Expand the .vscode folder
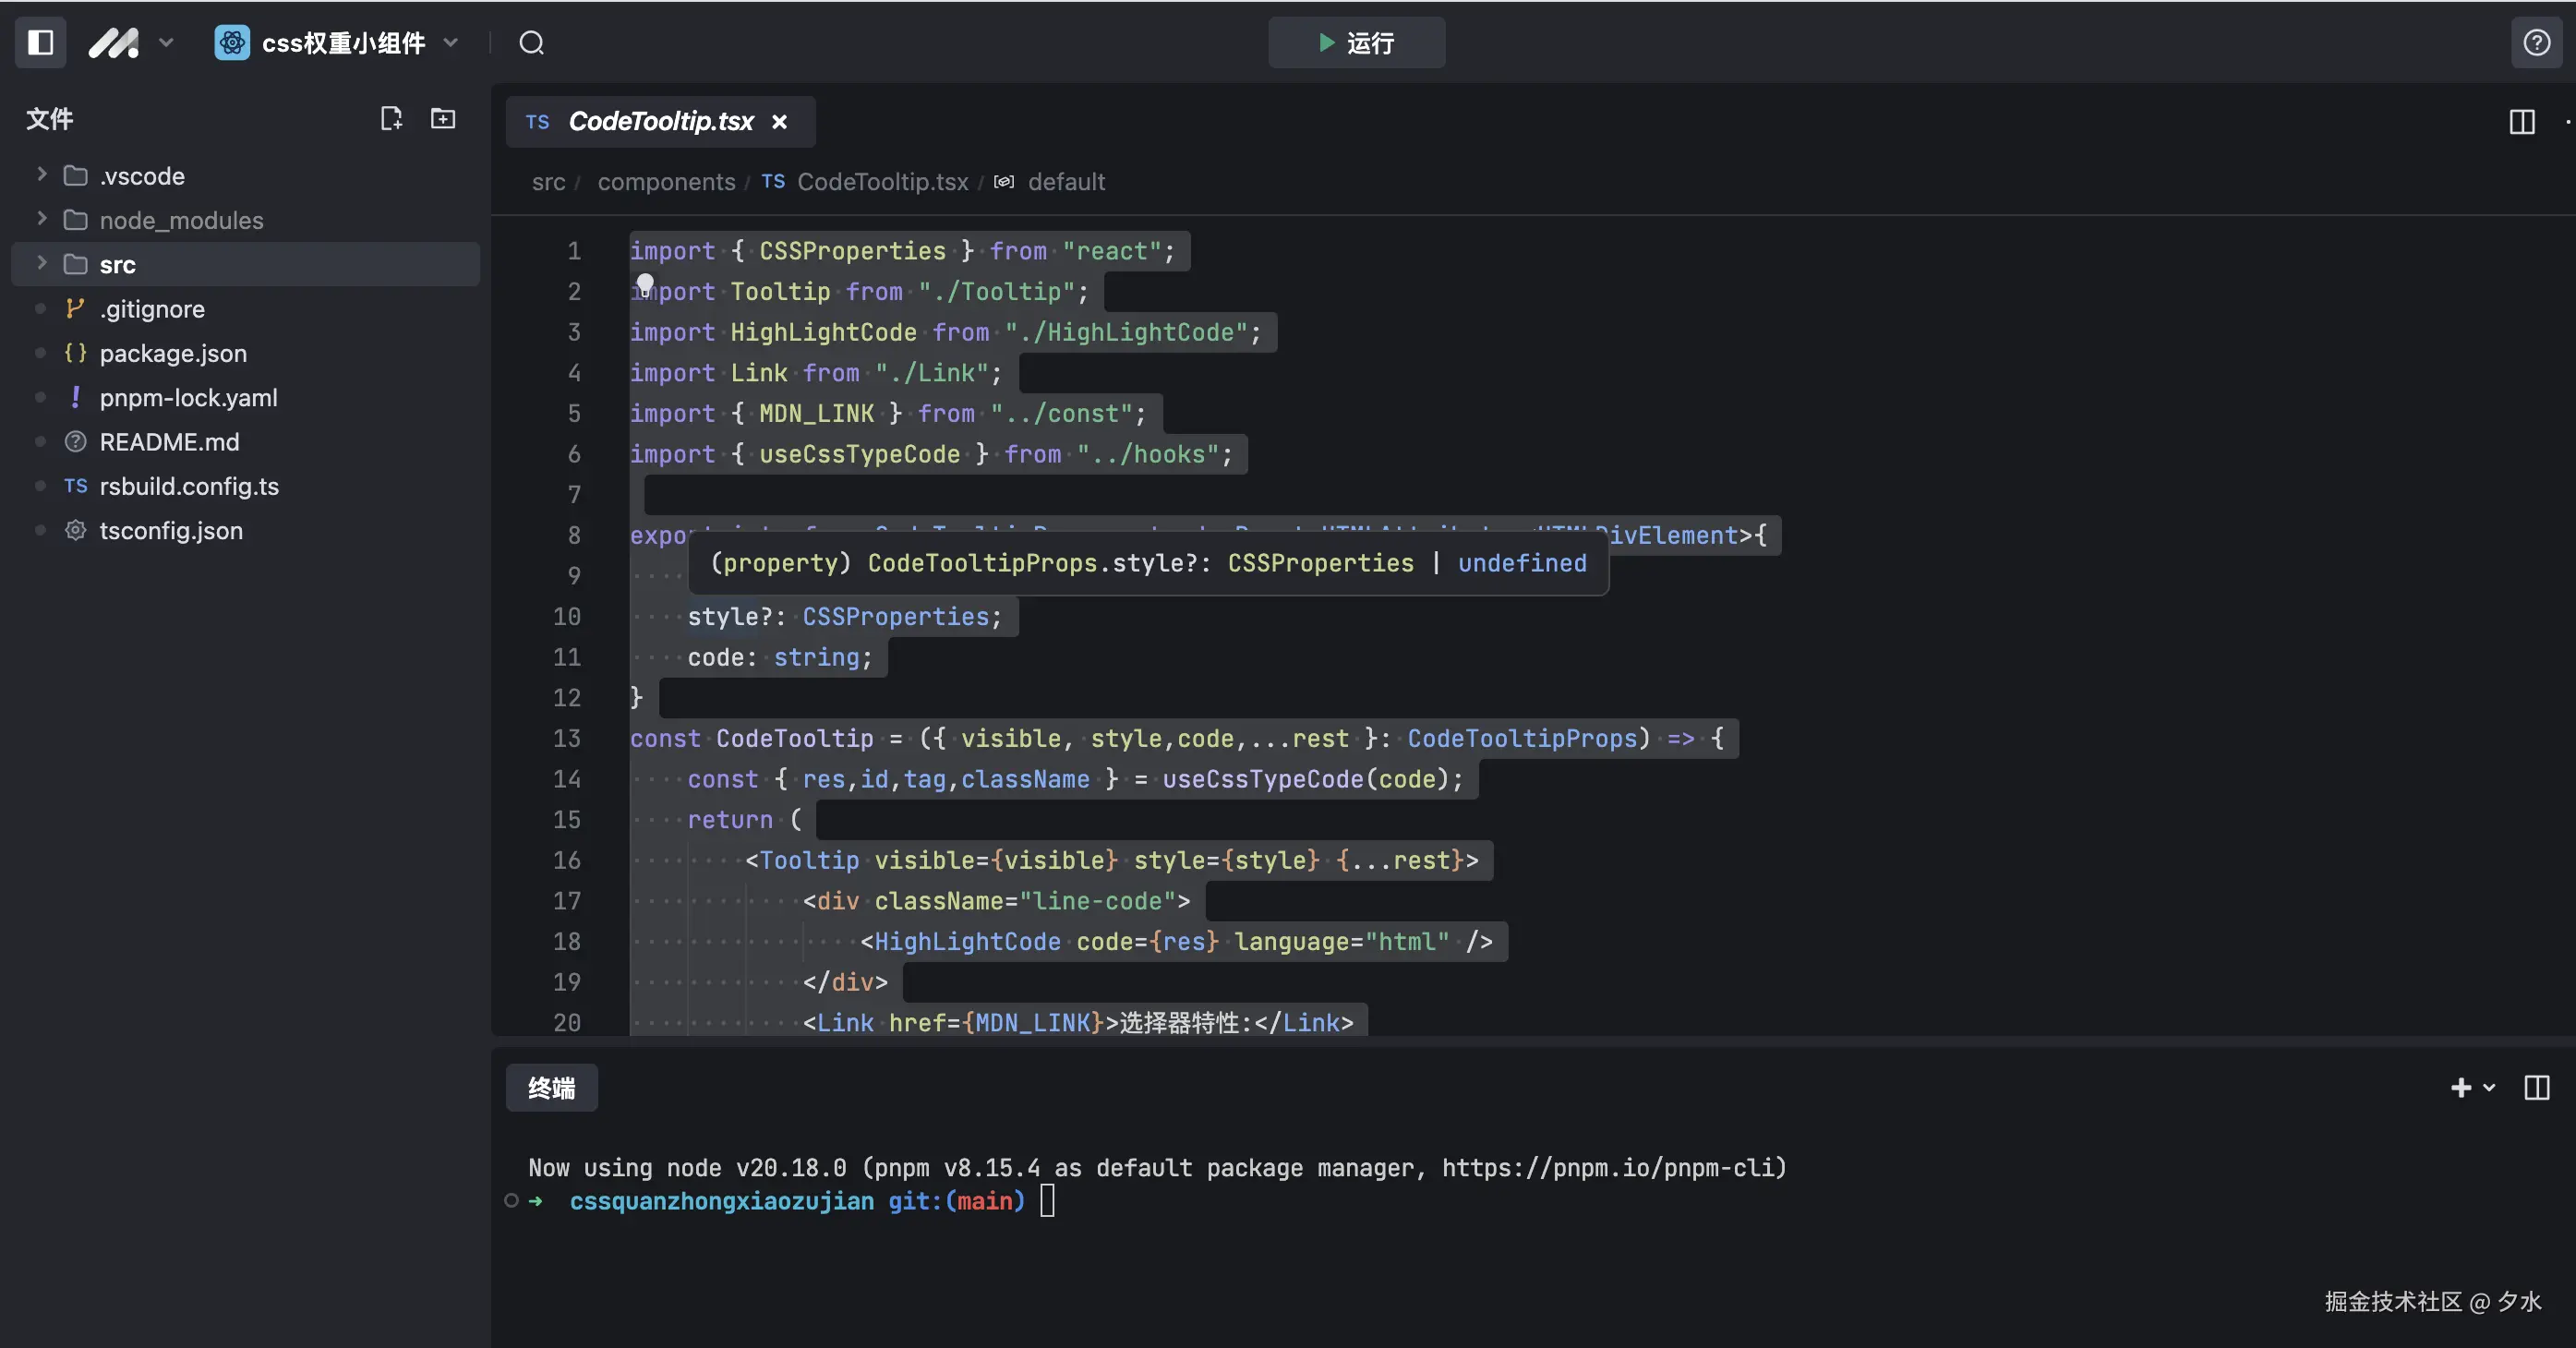 pos(142,176)
